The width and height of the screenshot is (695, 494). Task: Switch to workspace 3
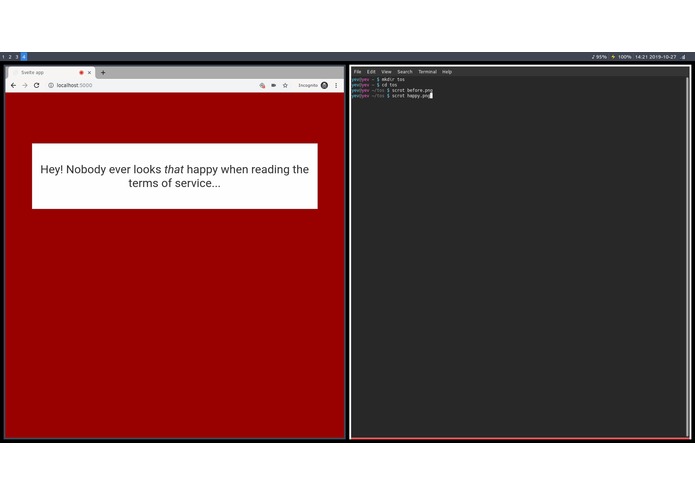pos(17,57)
